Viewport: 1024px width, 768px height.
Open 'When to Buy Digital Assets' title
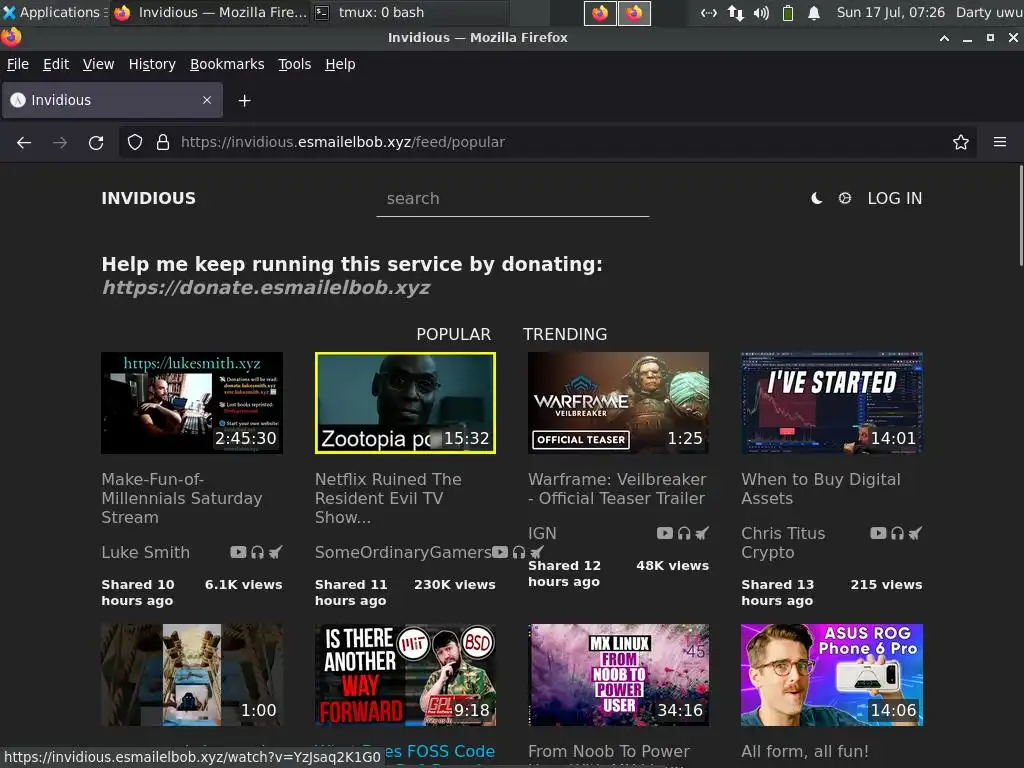click(x=821, y=488)
